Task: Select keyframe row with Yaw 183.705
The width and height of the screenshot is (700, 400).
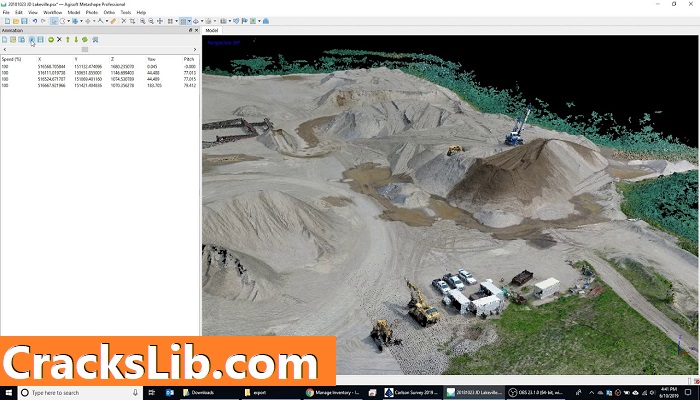Action: pyautogui.click(x=99, y=85)
